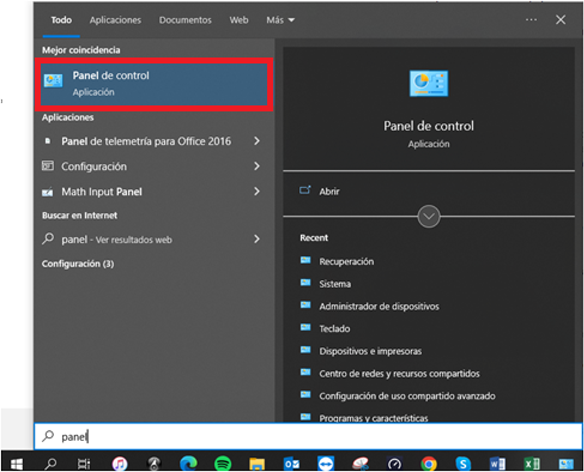Viewport: 584px width, 472px height.
Task: Open Centro de redes y recursos compartidos
Action: [x=399, y=373]
